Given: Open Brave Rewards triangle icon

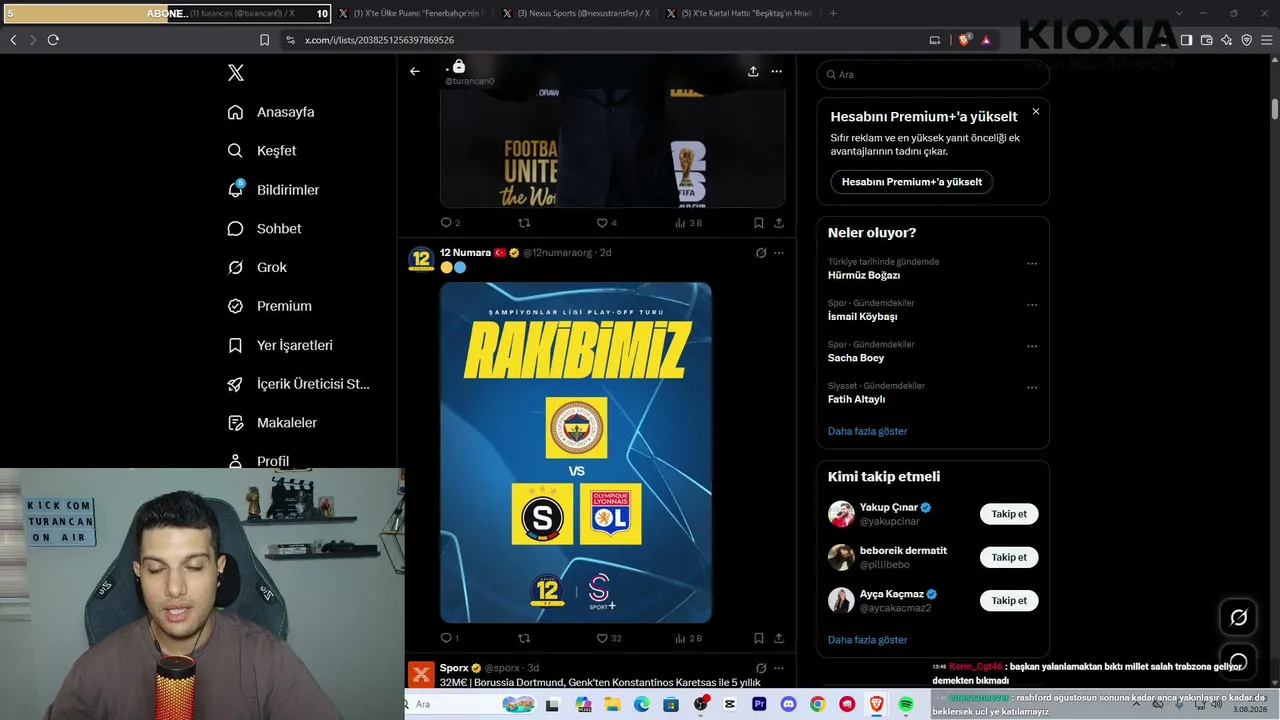Looking at the screenshot, I should click(986, 40).
